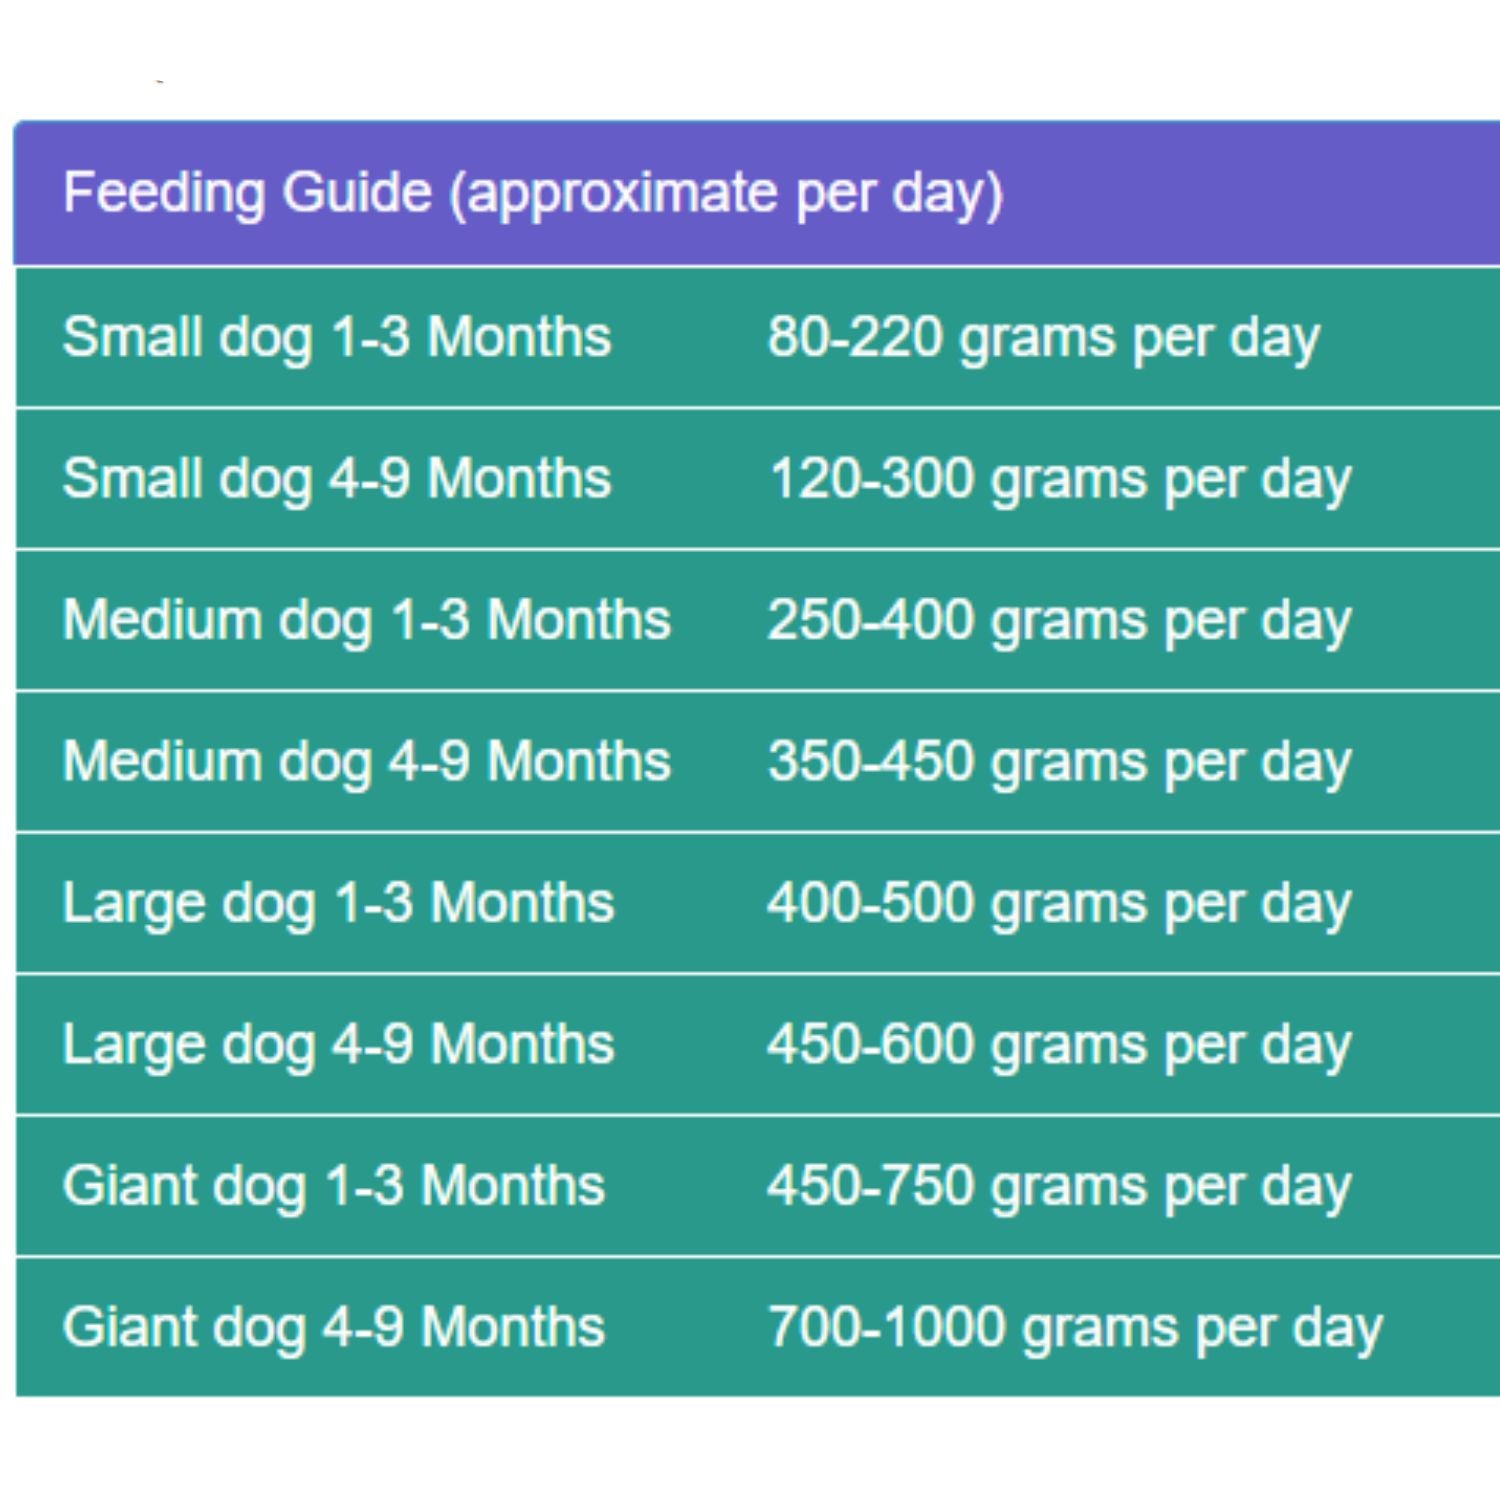Select the Large dog 4-9 Months label
This screenshot has width=1500, height=1500.
coord(338,1045)
